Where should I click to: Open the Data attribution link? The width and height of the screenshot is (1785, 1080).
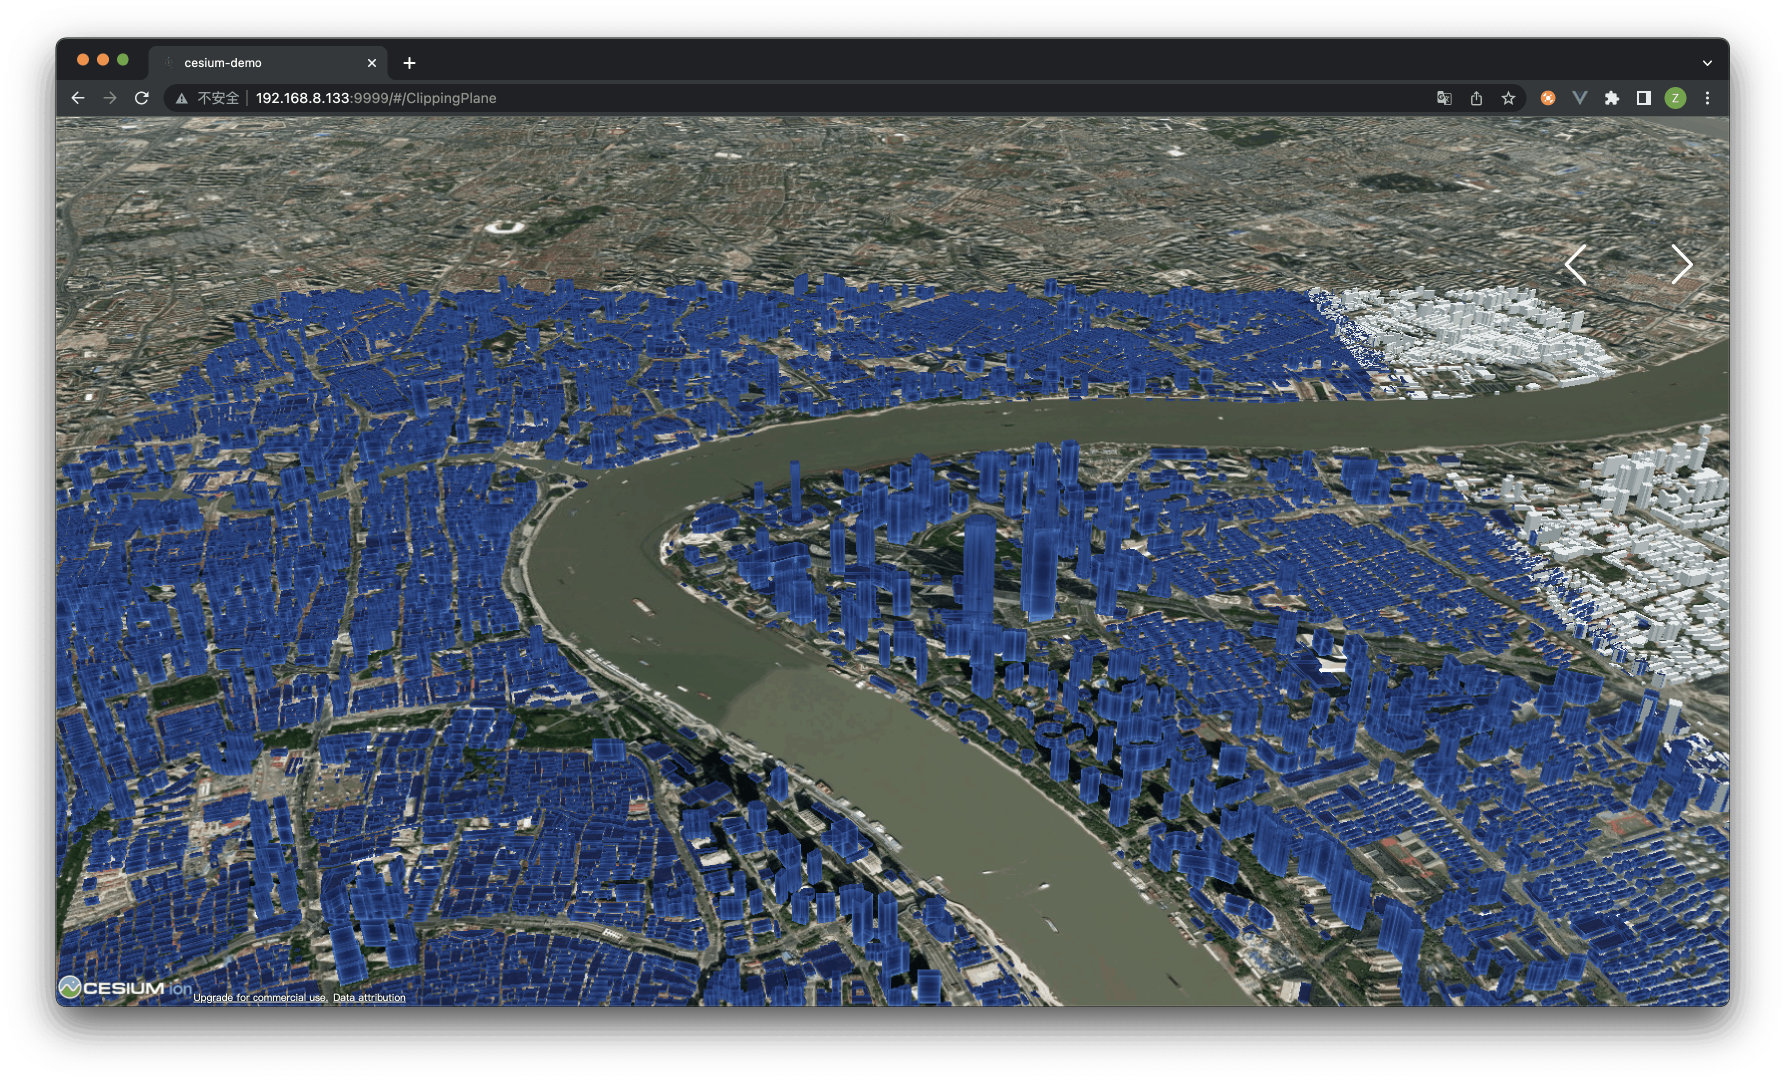coord(369,997)
